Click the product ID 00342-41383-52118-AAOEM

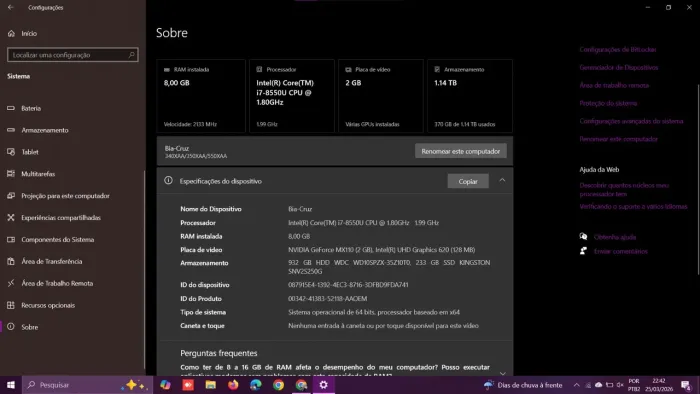pyautogui.click(x=328, y=299)
